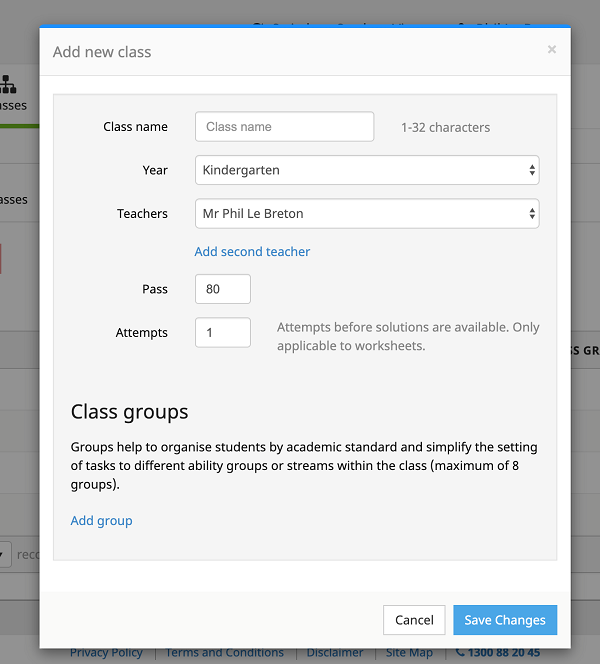The image size is (600, 664).
Task: Expand the Teachers dropdown
Action: (366, 213)
